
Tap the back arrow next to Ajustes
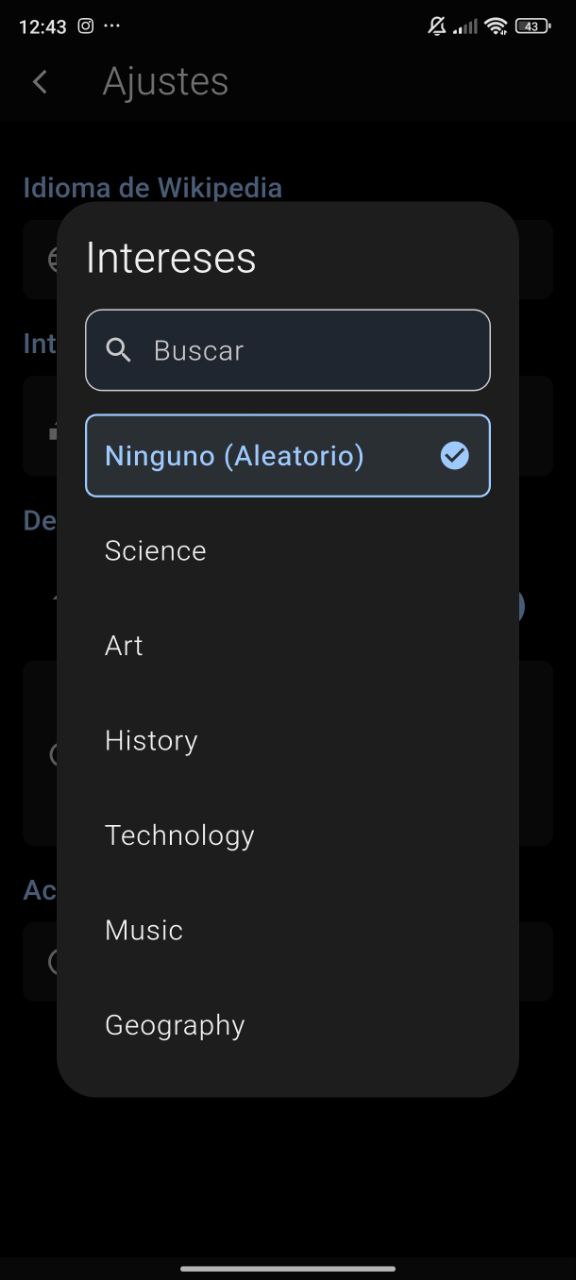point(39,82)
